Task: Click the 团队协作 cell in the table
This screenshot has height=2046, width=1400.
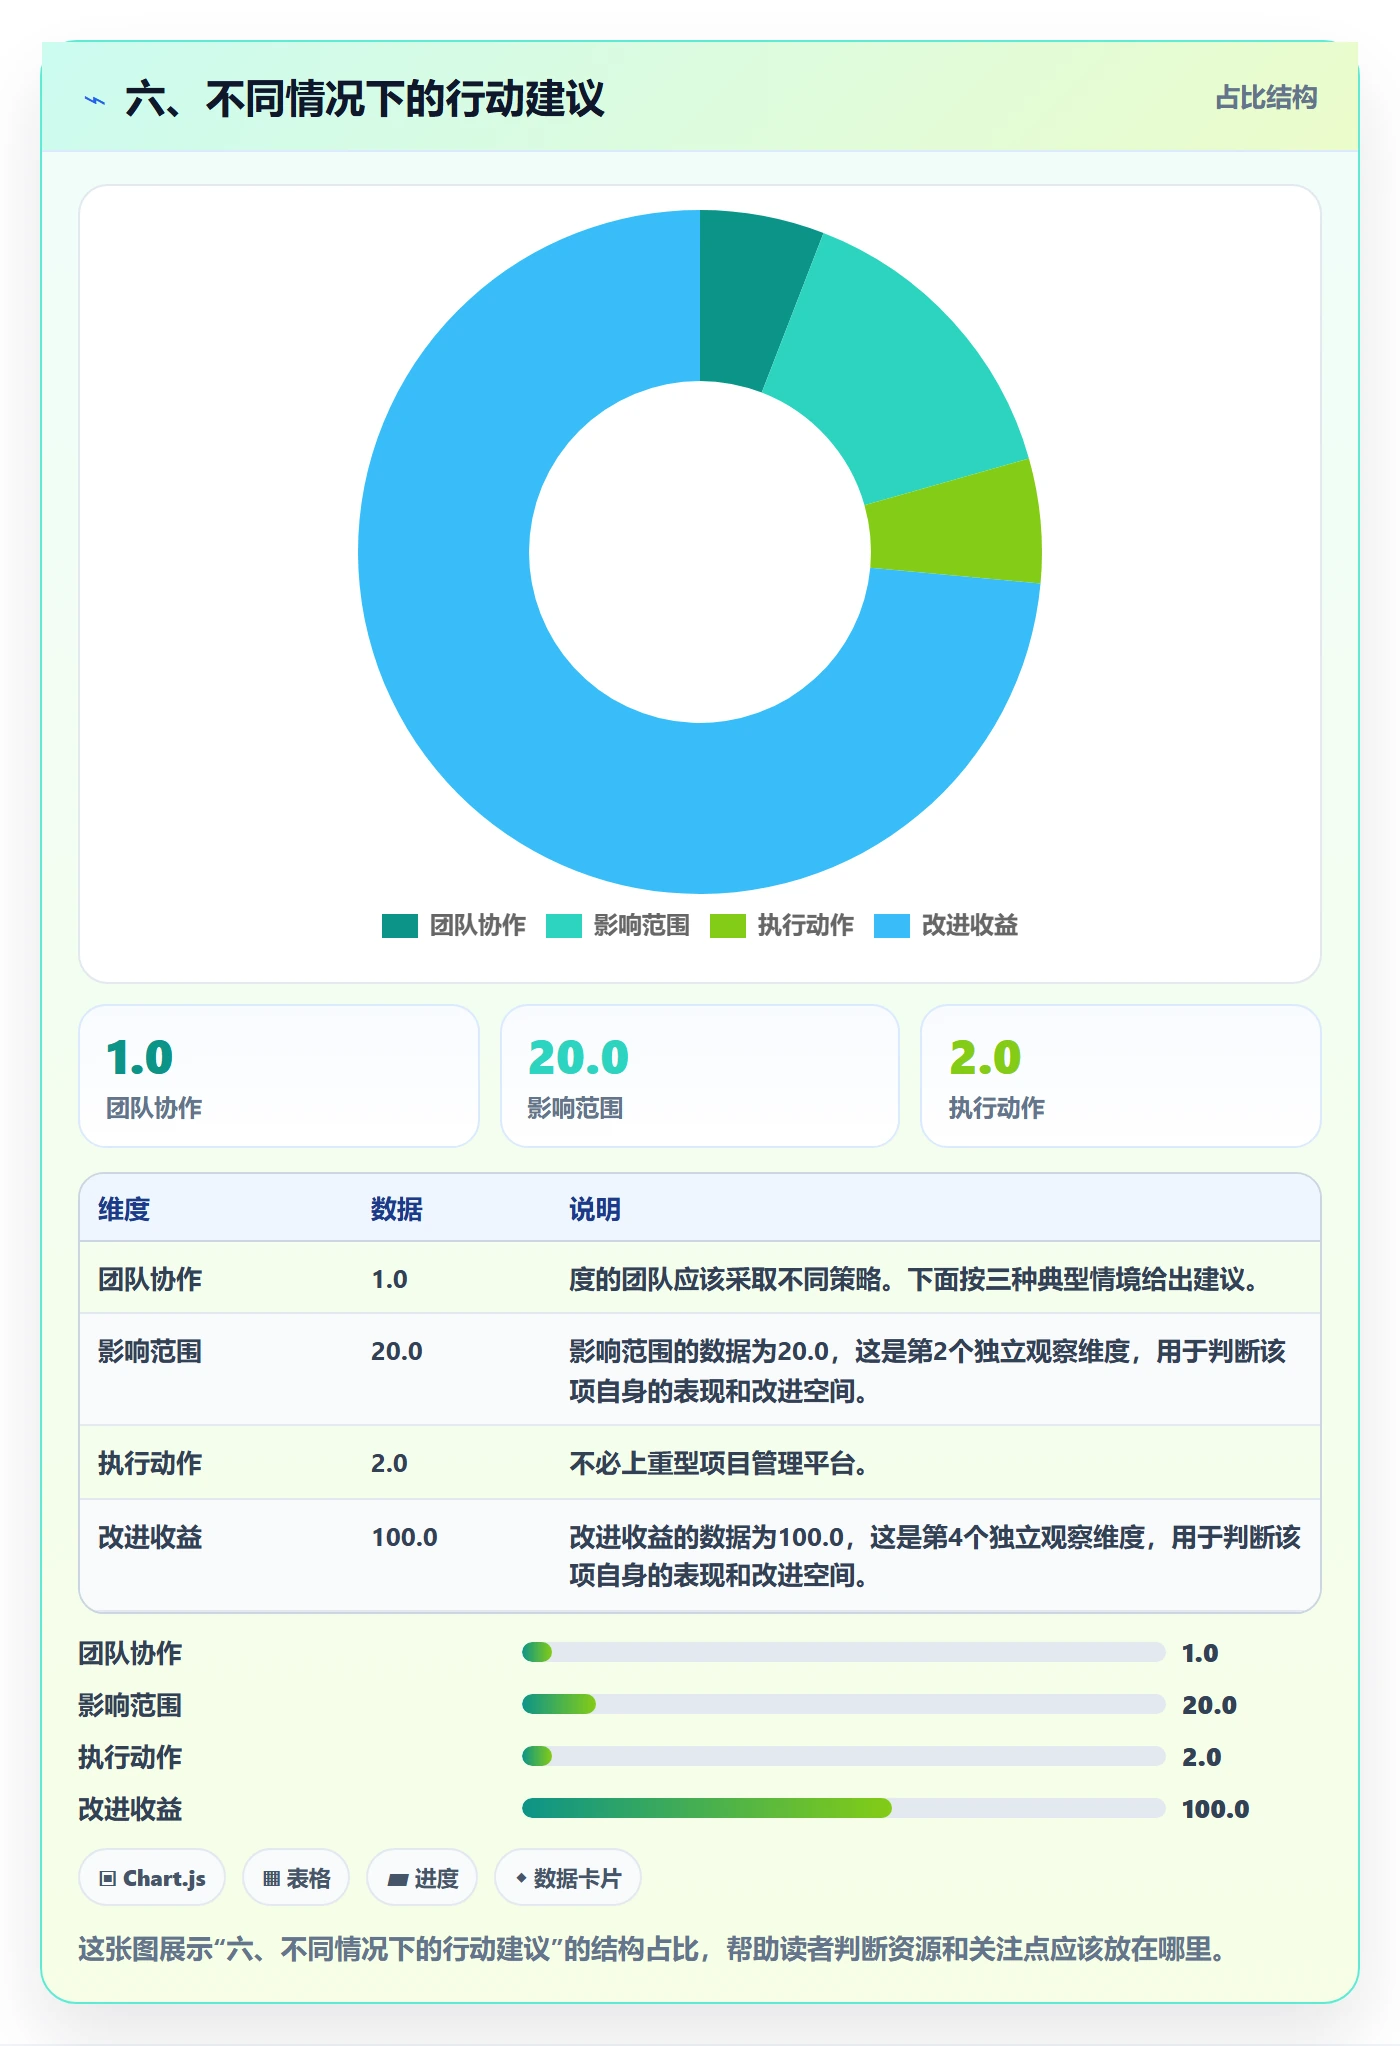Action: click(x=150, y=1279)
